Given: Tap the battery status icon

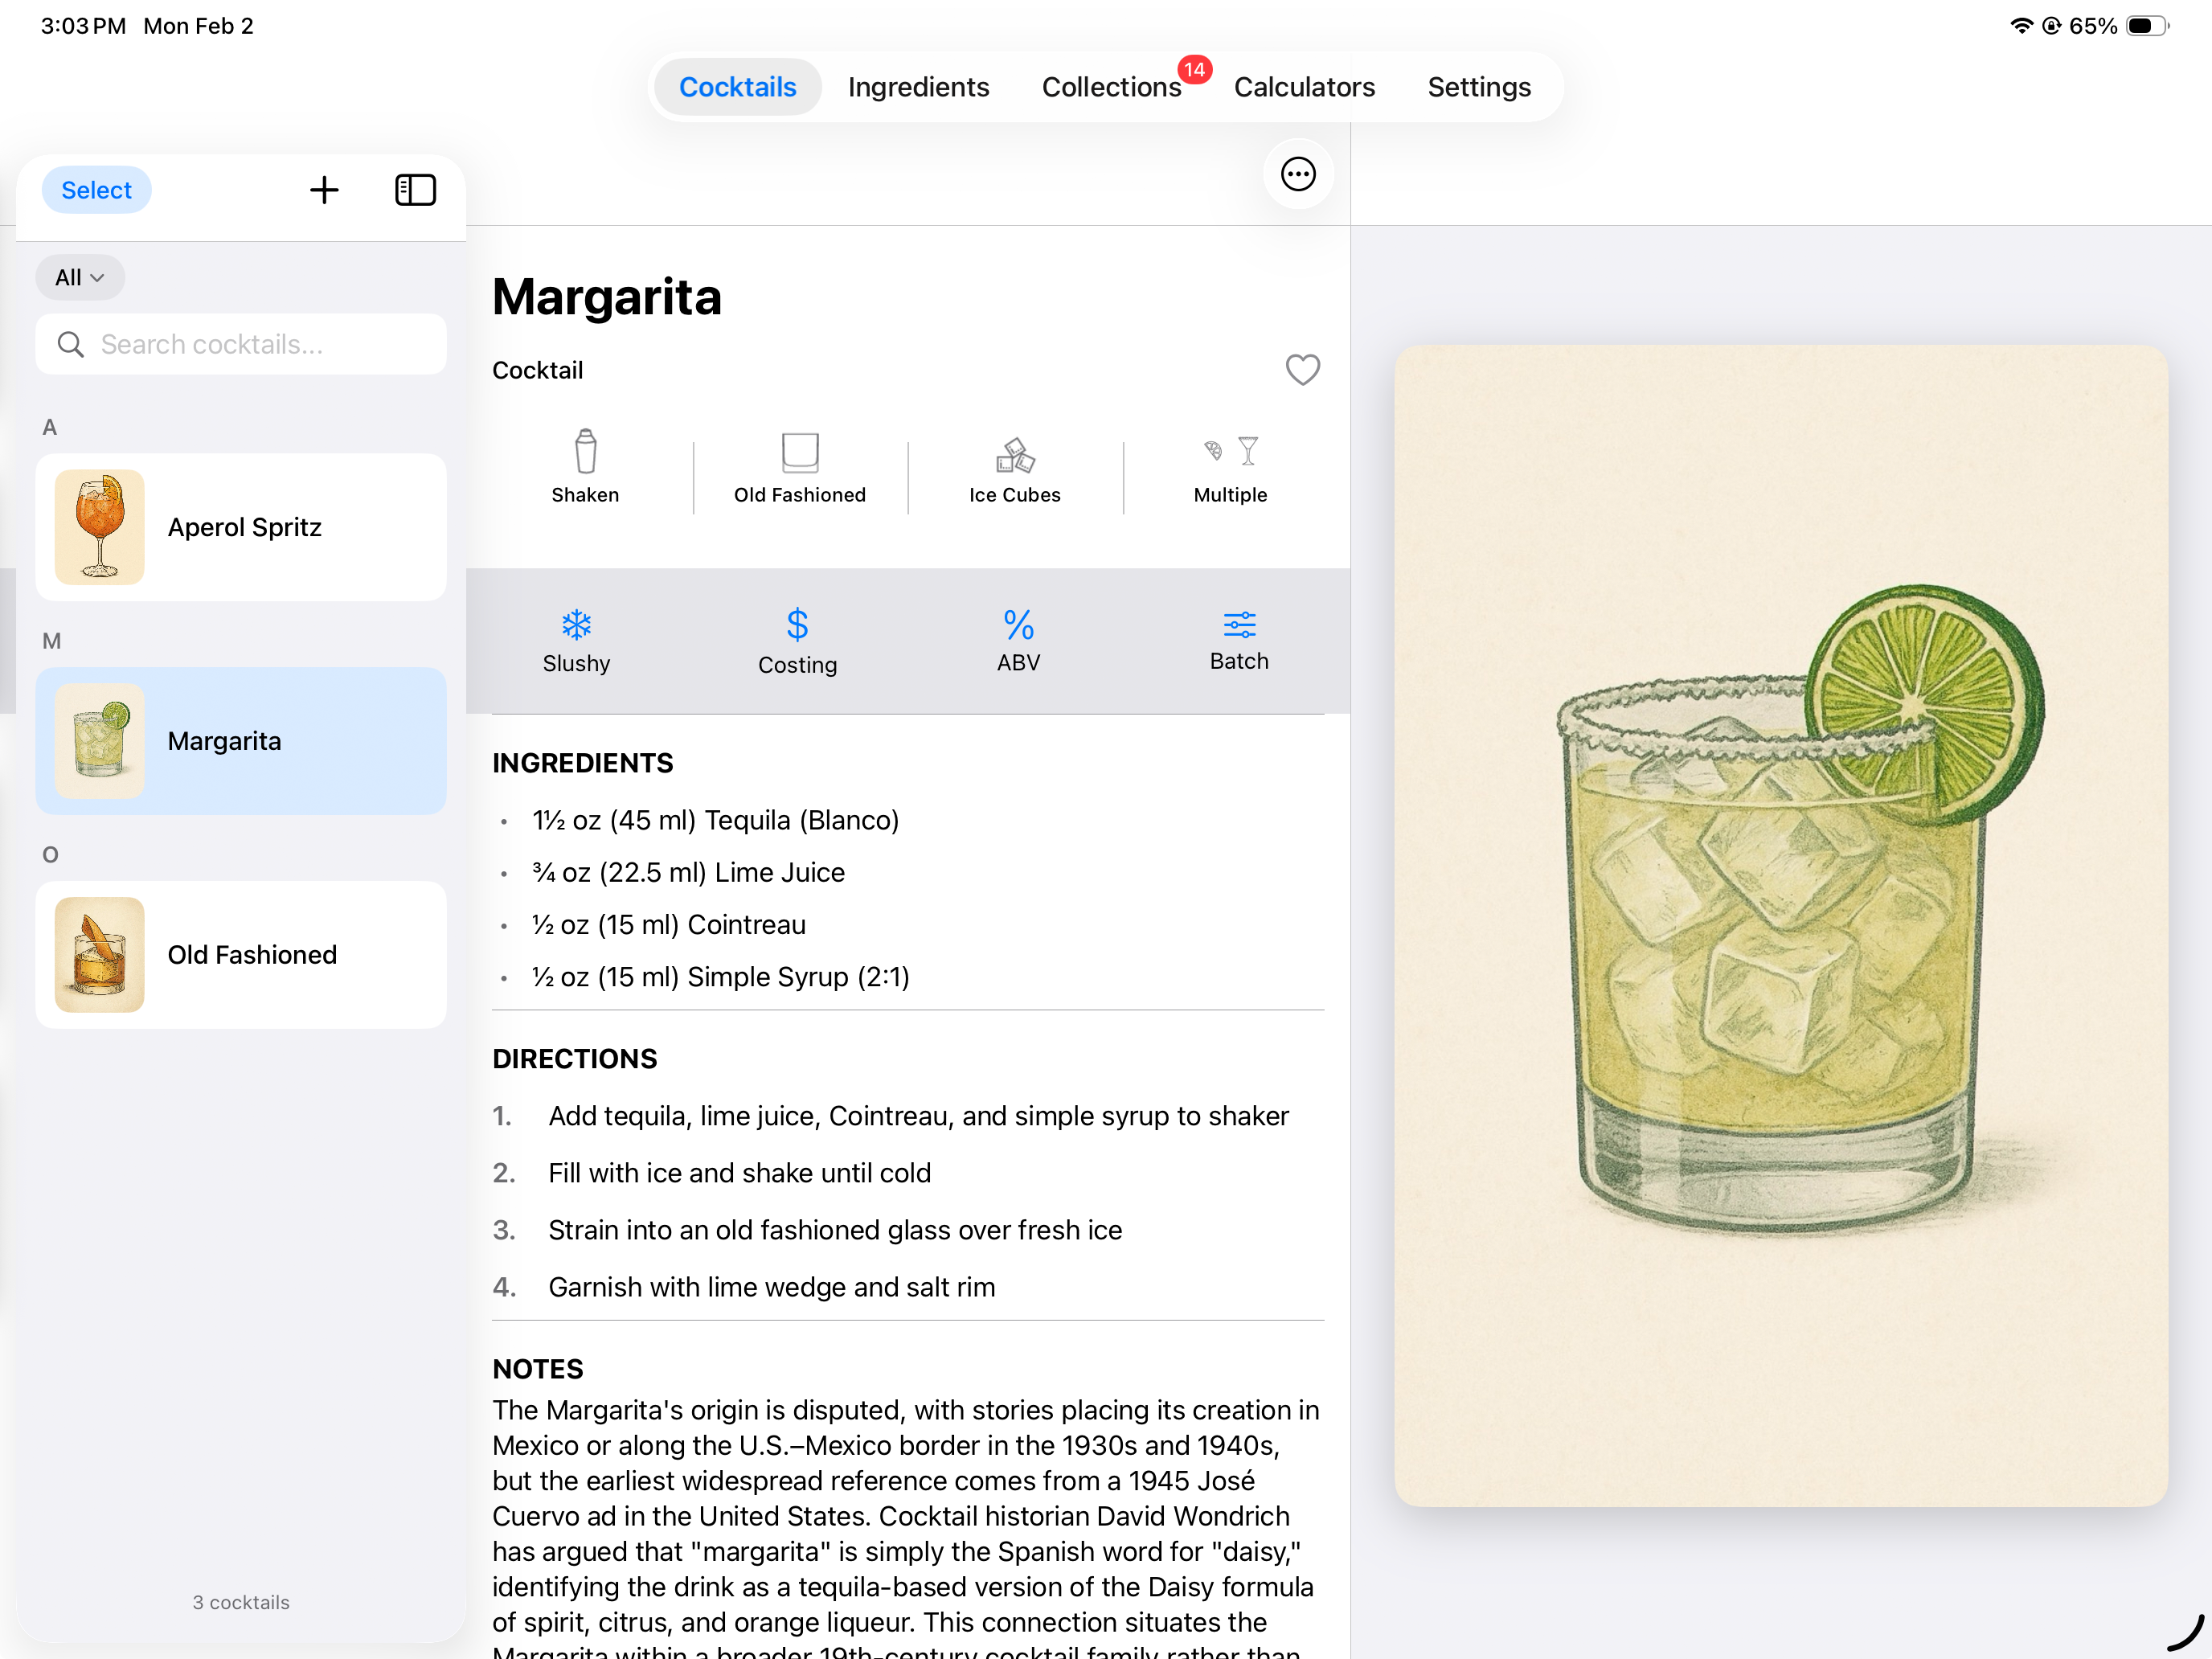Looking at the screenshot, I should 2146,26.
